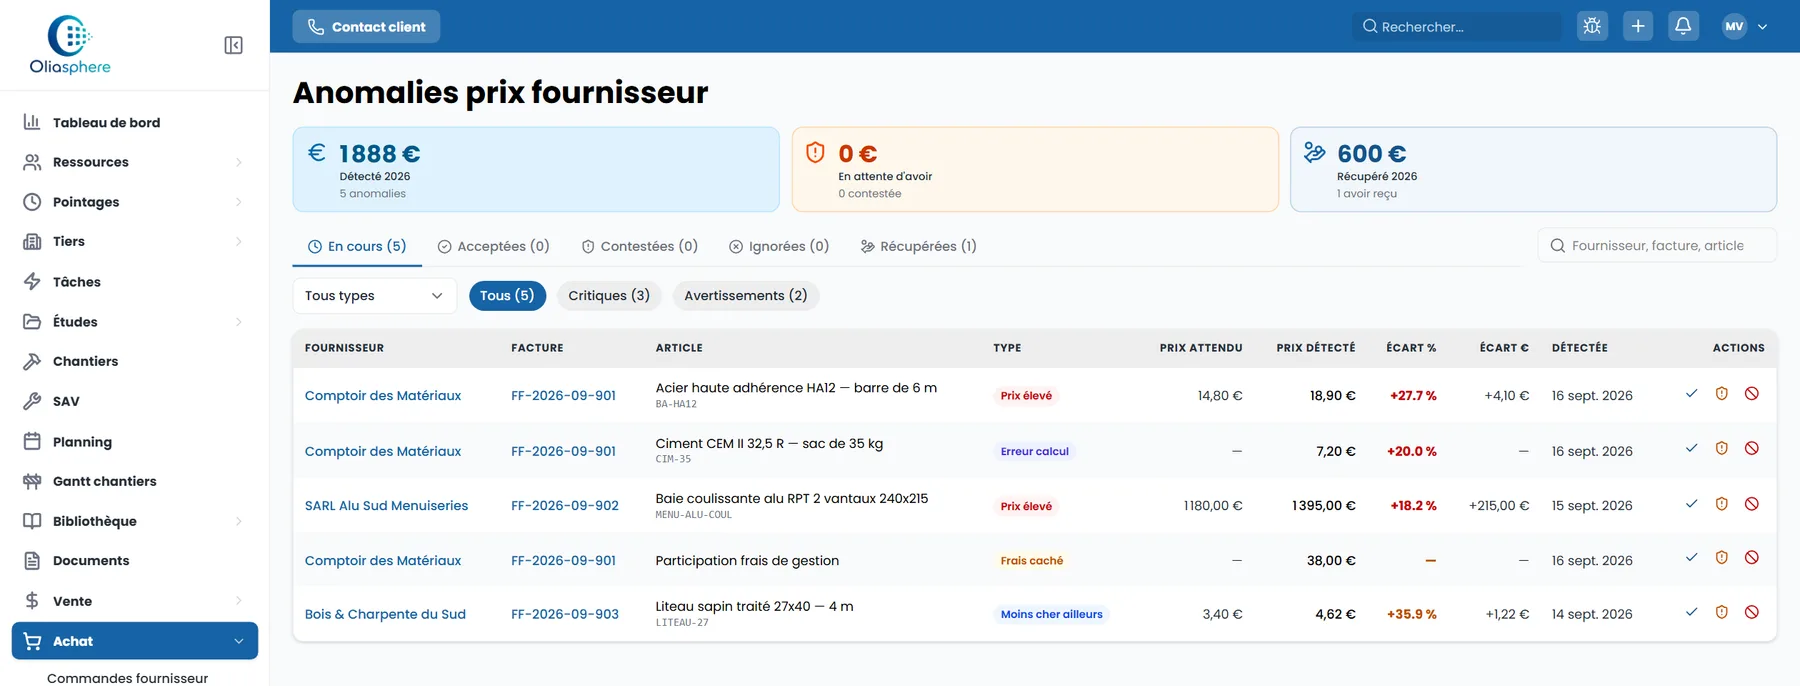This screenshot has width=1800, height=686.
Task: Click the plus add icon in header
Action: coord(1638,26)
